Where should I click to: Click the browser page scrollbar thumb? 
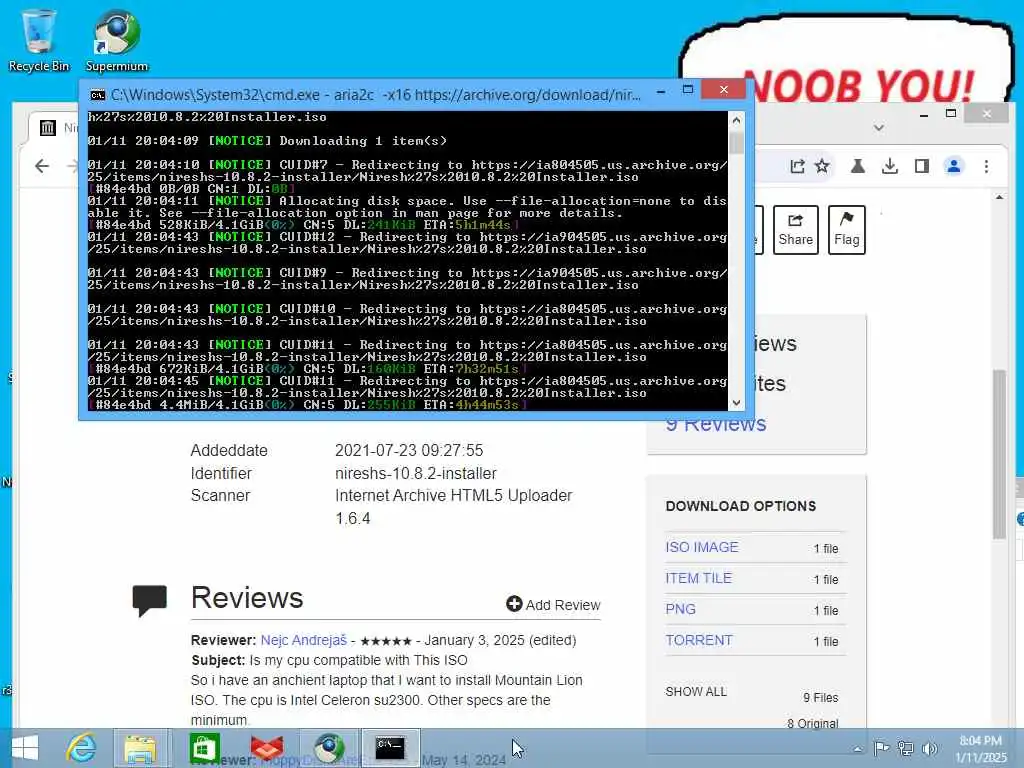pos(999,454)
